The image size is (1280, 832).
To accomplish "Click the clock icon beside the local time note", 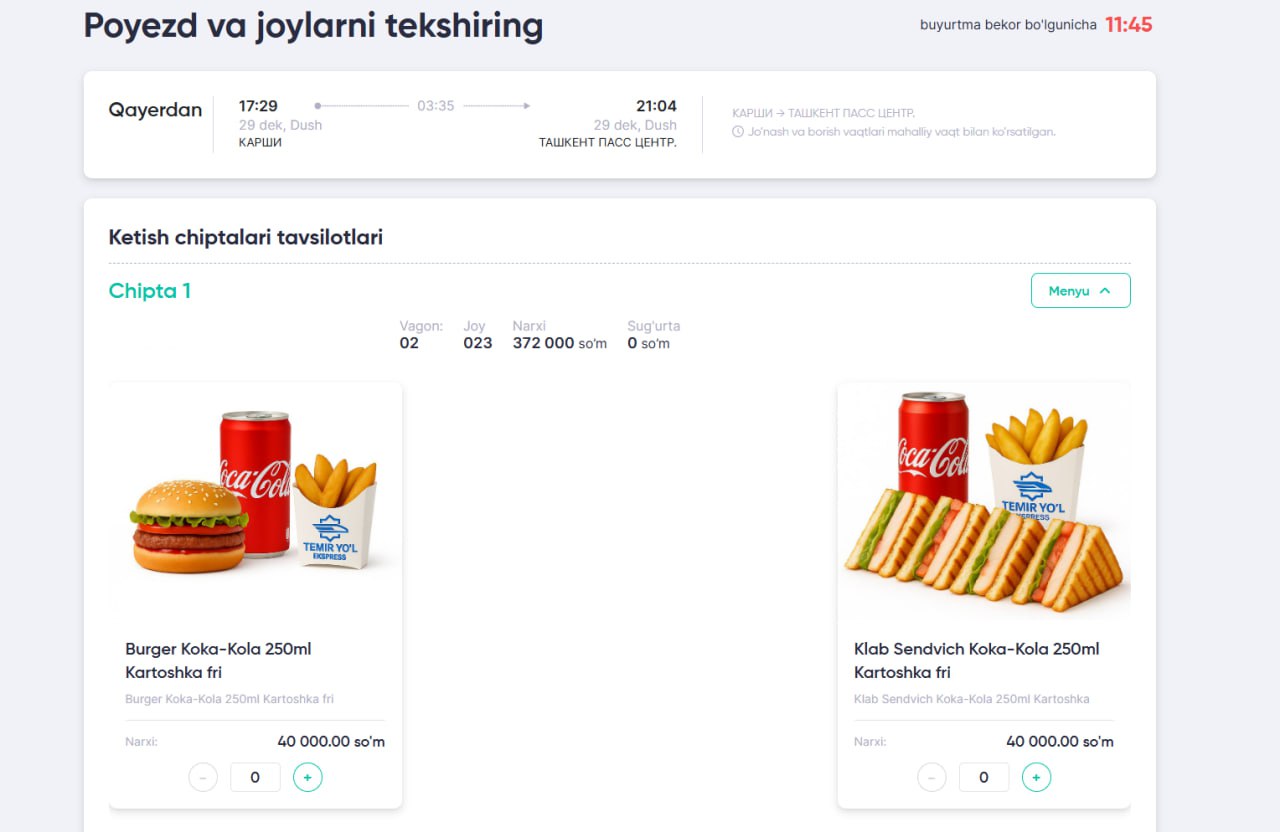I will click(738, 132).
